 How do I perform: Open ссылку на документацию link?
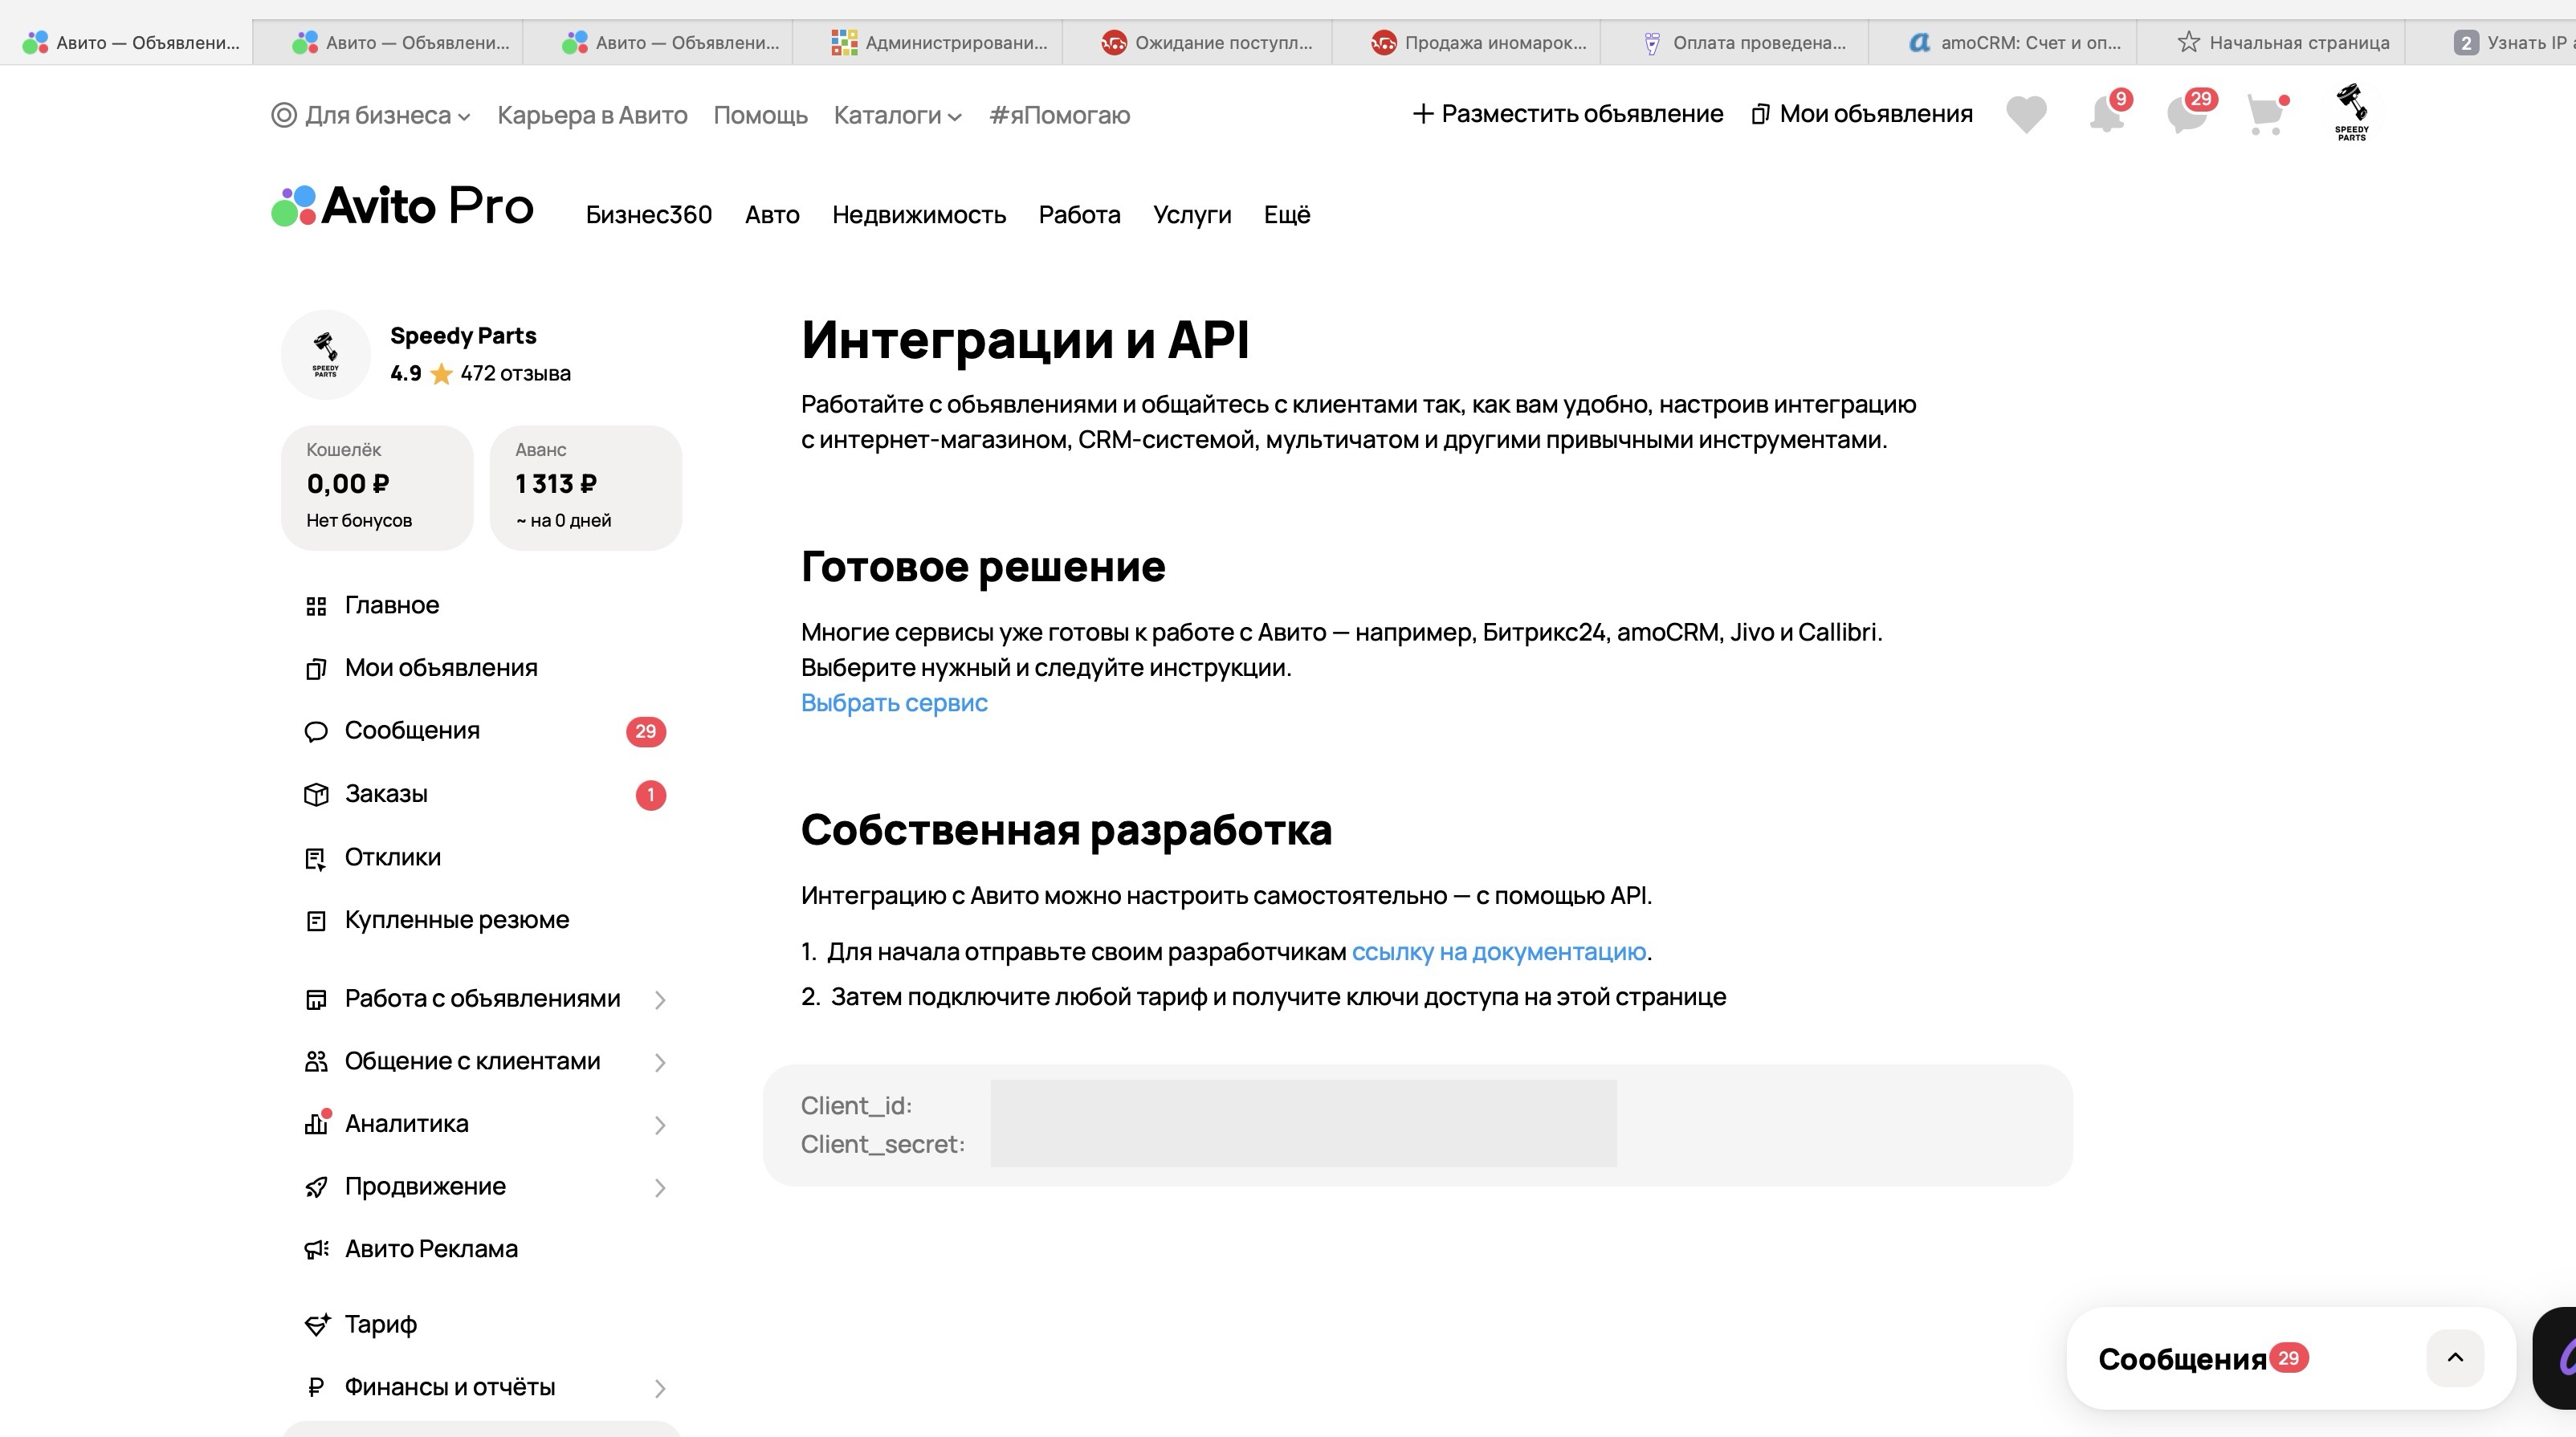pyautogui.click(x=1498, y=952)
